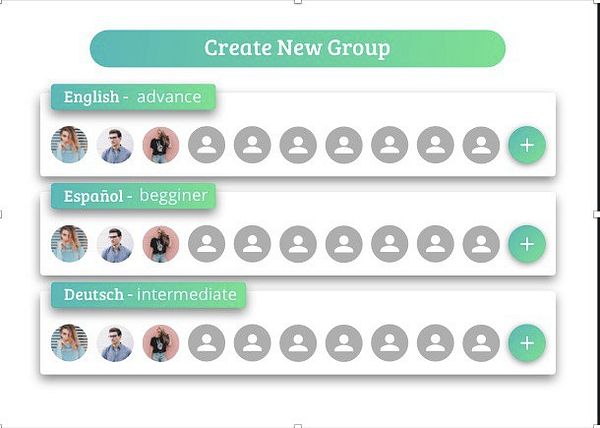The image size is (600, 428).
Task: Select man with glasses avatar in English group
Action: (115, 145)
